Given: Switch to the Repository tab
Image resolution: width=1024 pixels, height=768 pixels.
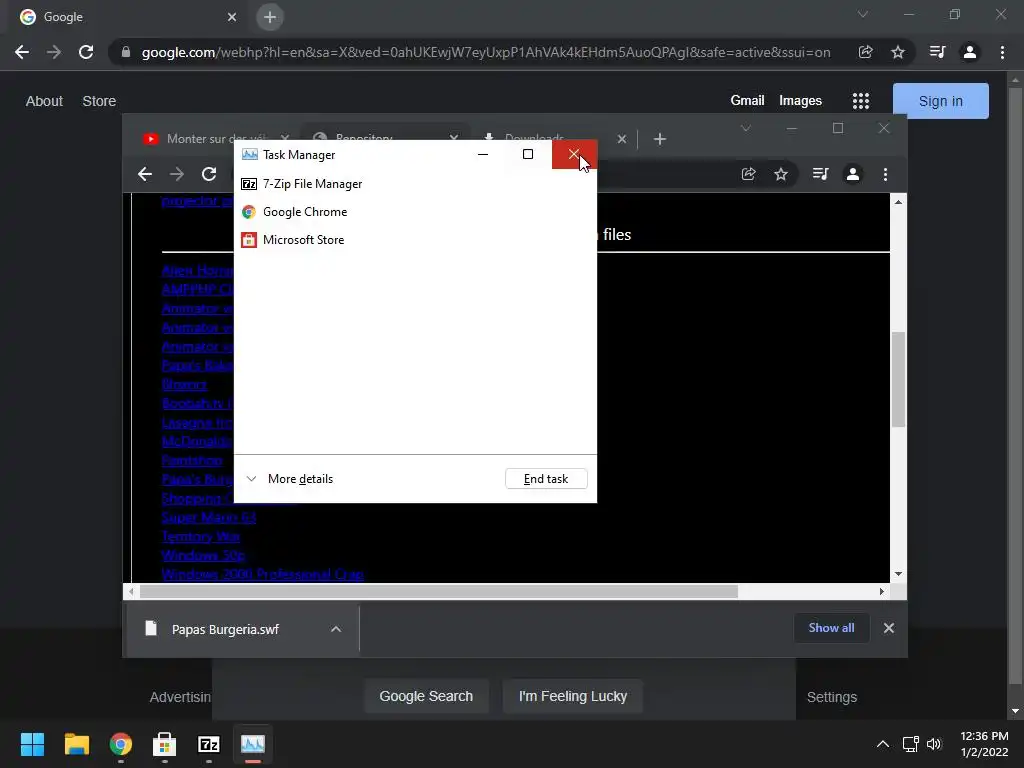Looking at the screenshot, I should (x=385, y=137).
